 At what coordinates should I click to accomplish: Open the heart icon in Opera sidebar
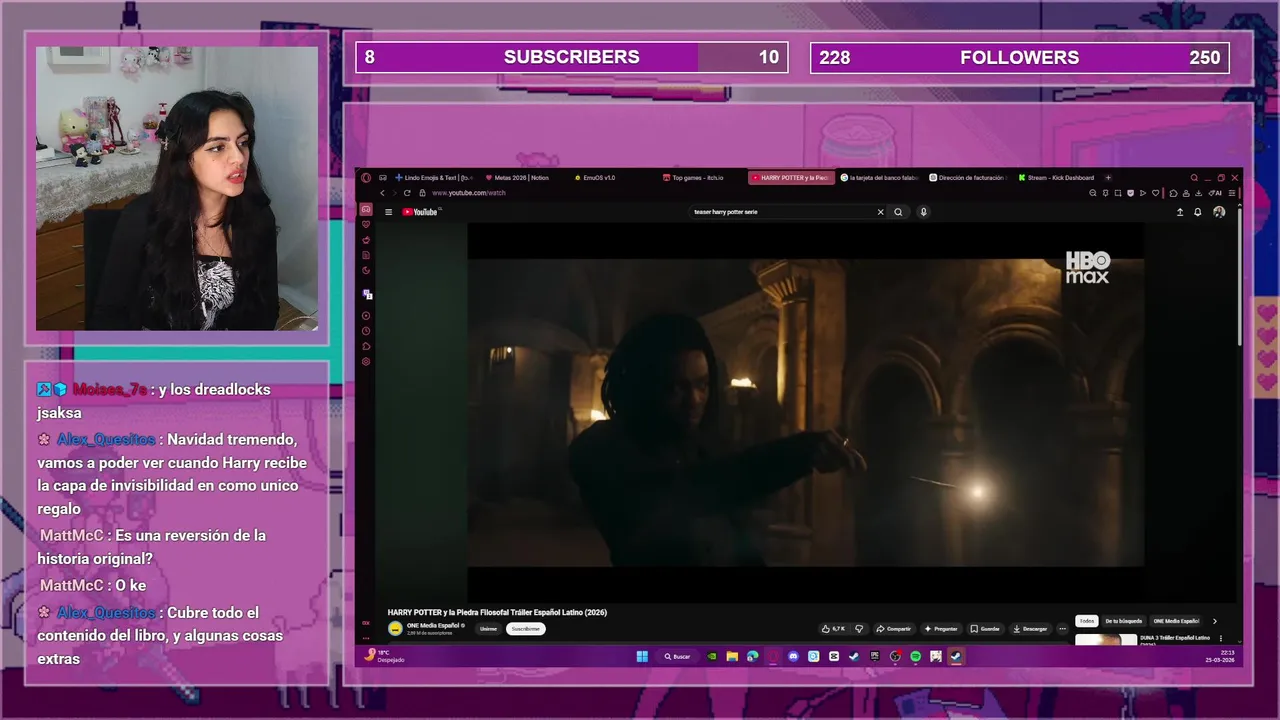[366, 225]
